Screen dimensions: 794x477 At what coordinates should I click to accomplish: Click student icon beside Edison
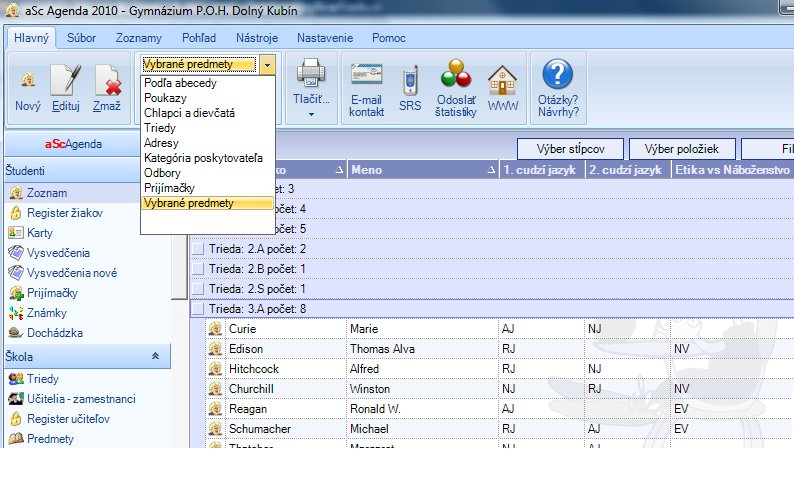tap(215, 349)
